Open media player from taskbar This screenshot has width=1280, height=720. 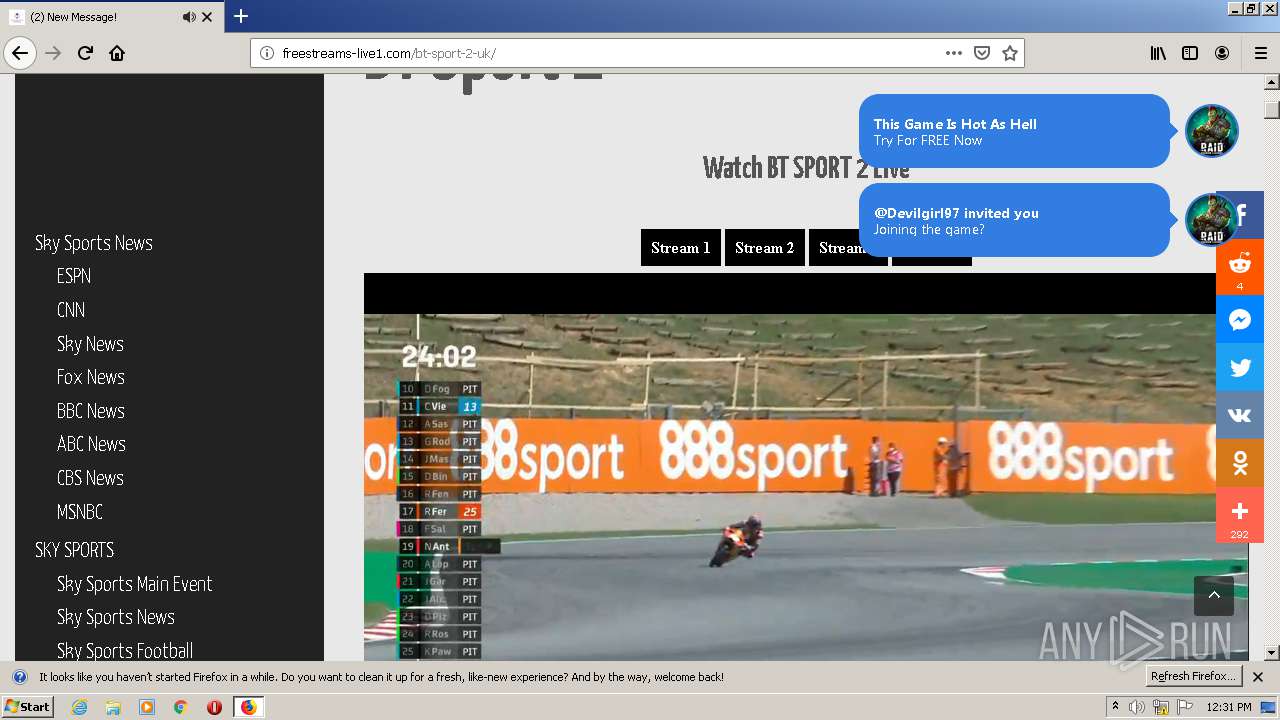[147, 707]
